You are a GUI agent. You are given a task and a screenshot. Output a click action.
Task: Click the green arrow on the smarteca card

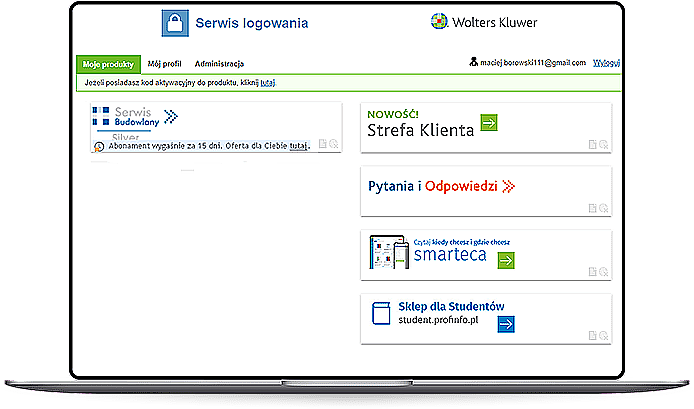[506, 260]
